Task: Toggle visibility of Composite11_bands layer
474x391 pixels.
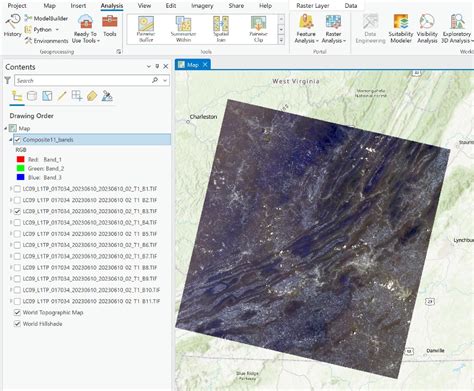Action: tap(17, 140)
